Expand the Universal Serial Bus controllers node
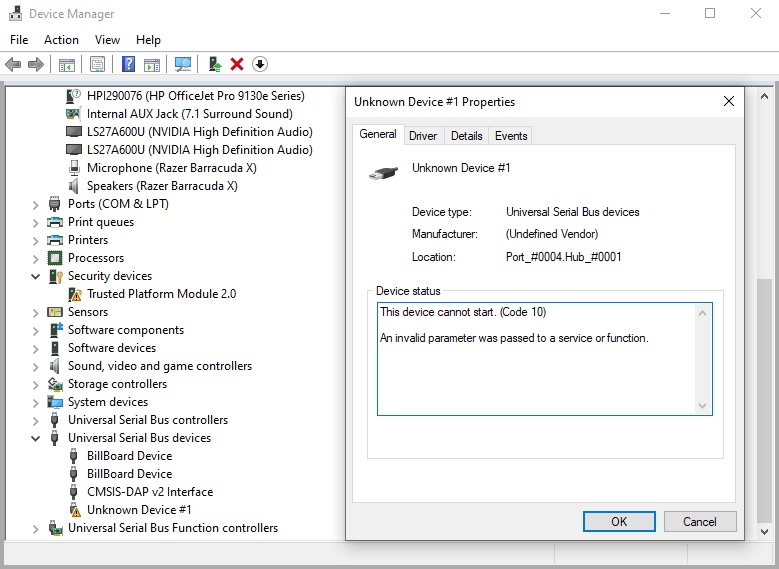The height and width of the screenshot is (569, 779). coord(35,420)
